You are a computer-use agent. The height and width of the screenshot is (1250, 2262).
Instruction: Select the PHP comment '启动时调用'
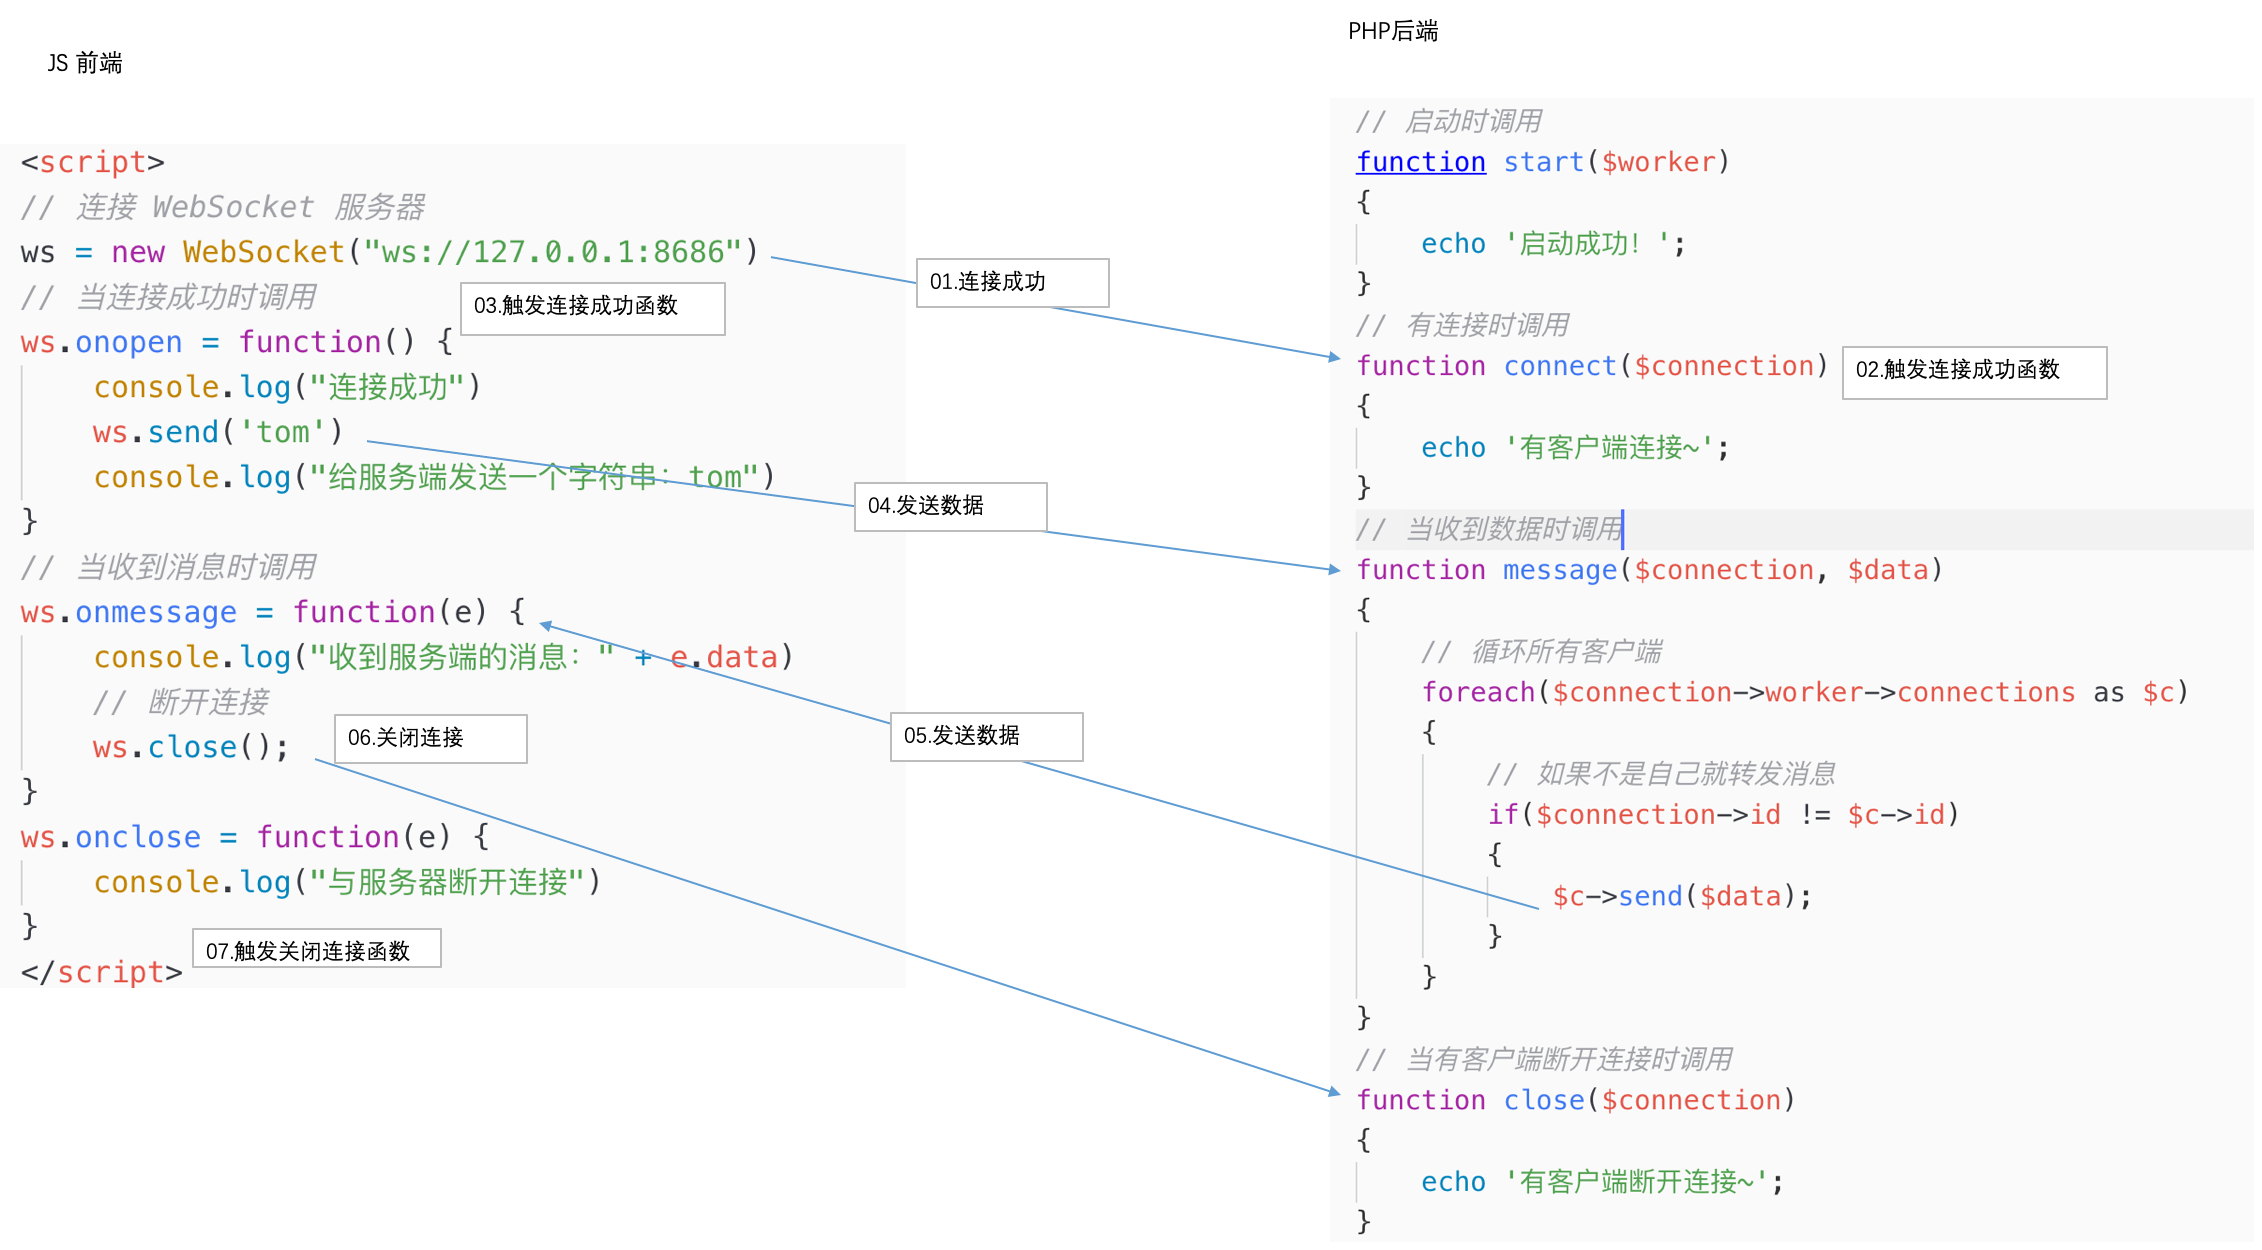tap(1449, 121)
